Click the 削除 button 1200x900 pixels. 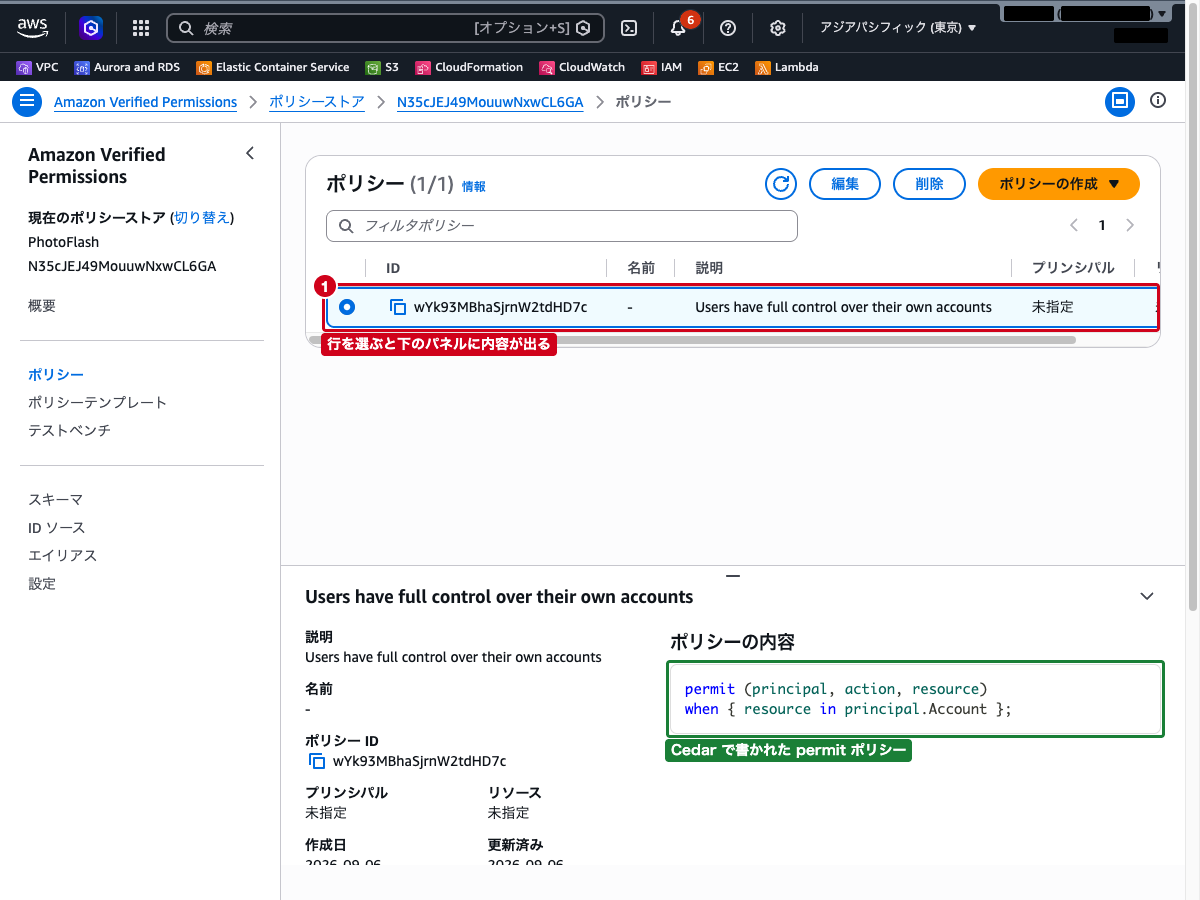(x=929, y=184)
